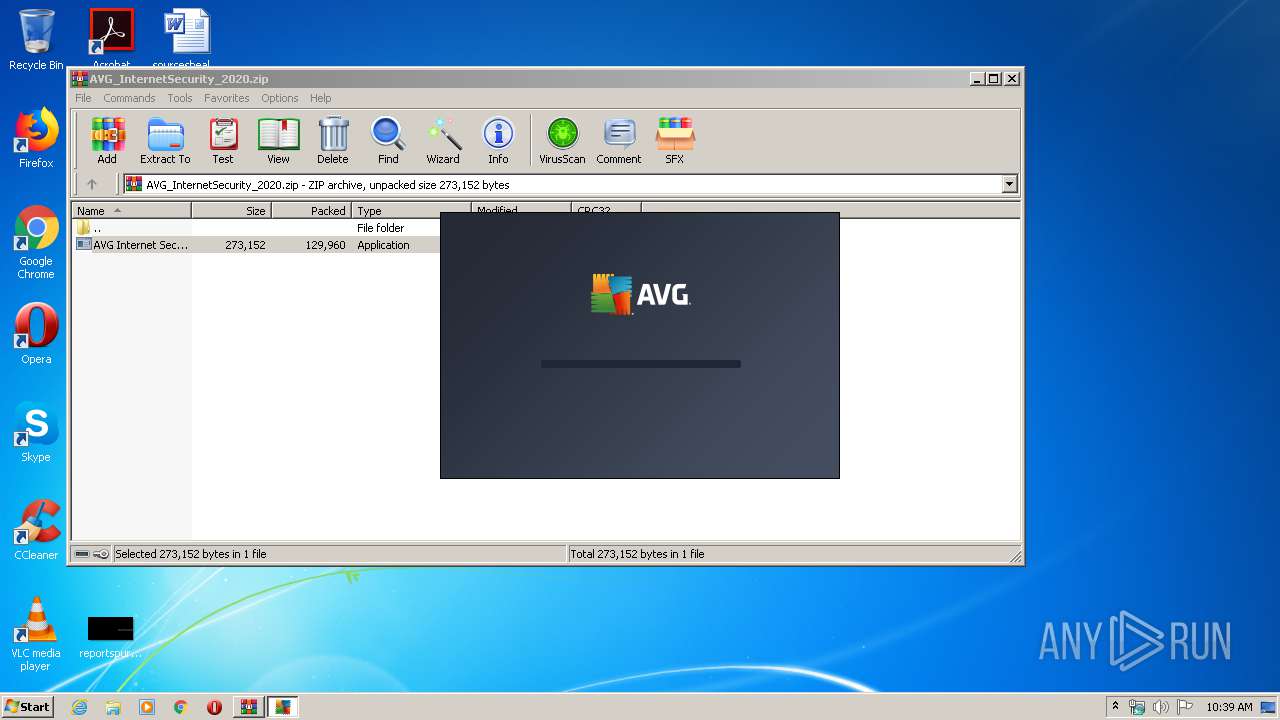1280x720 pixels.
Task: Show archive Info
Action: coord(498,141)
